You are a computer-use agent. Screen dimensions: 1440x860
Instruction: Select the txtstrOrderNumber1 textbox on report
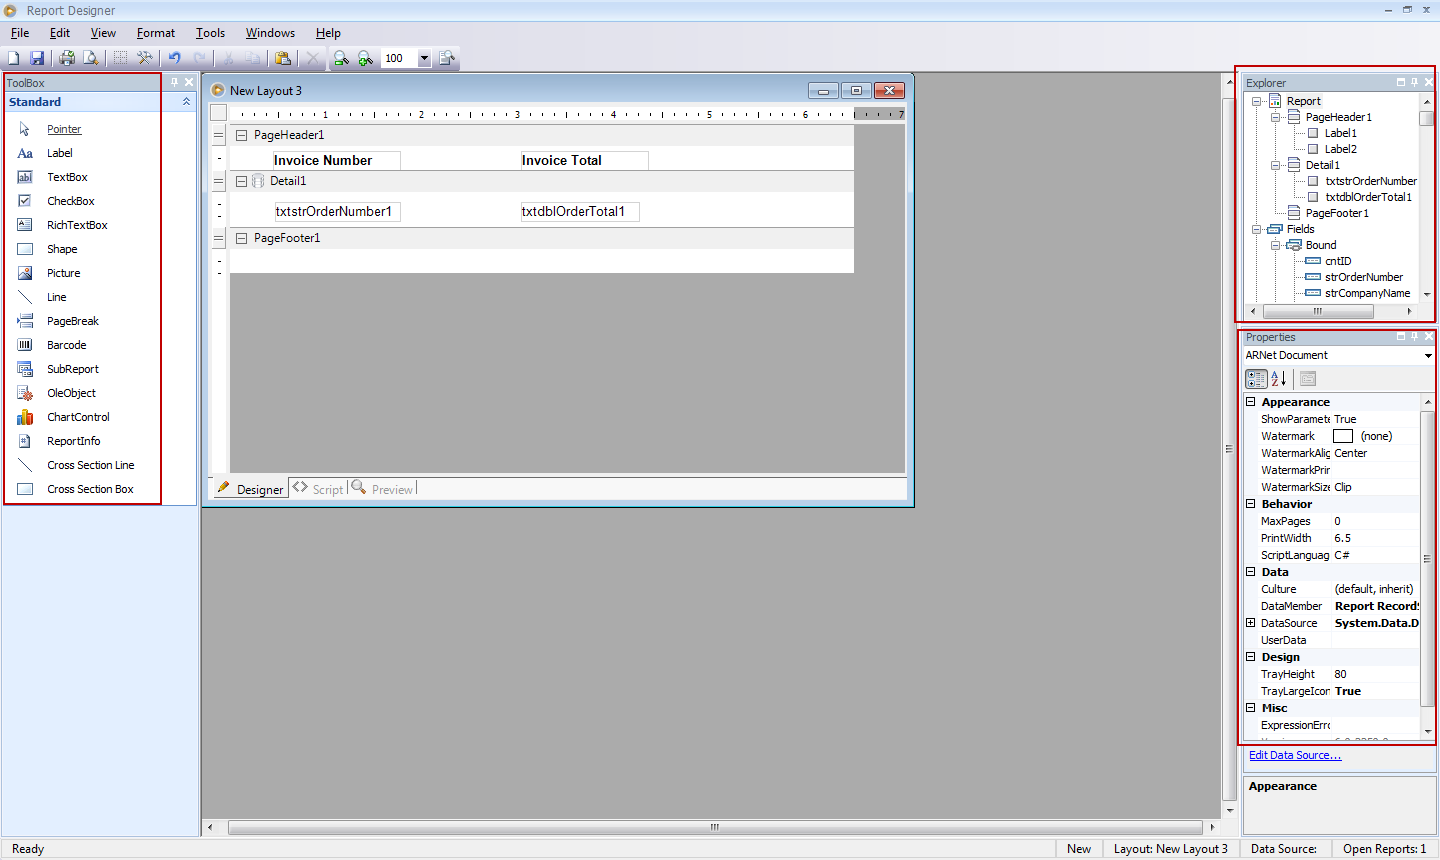tap(337, 211)
